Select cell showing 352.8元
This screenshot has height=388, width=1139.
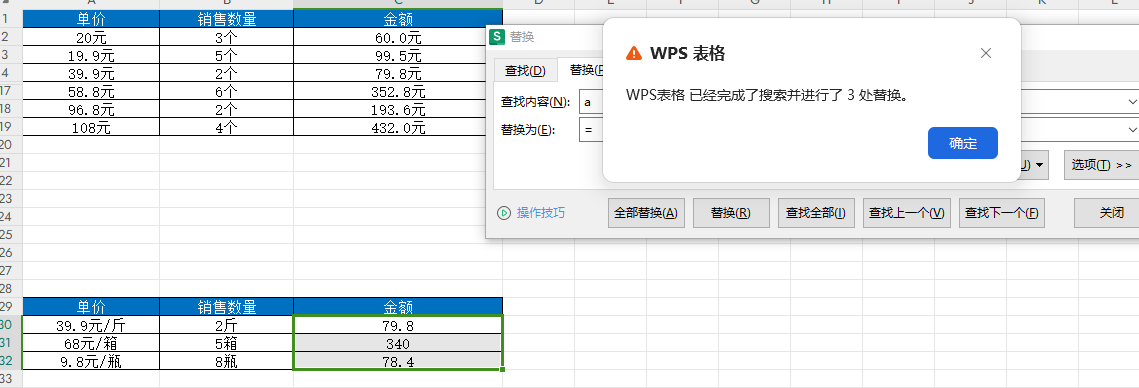pyautogui.click(x=398, y=92)
